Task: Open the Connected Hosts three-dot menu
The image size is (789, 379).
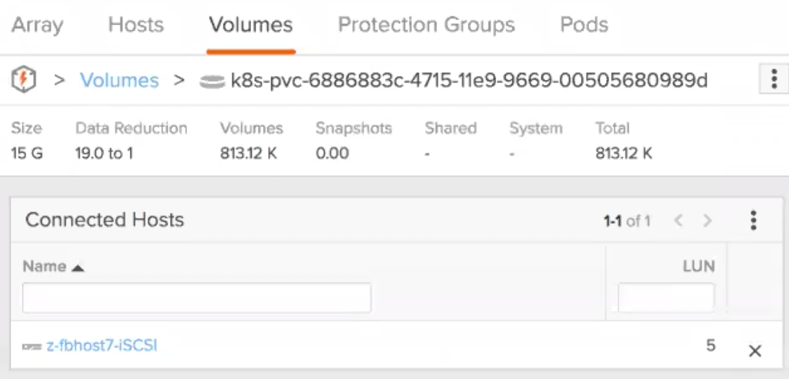Action: coord(753,220)
